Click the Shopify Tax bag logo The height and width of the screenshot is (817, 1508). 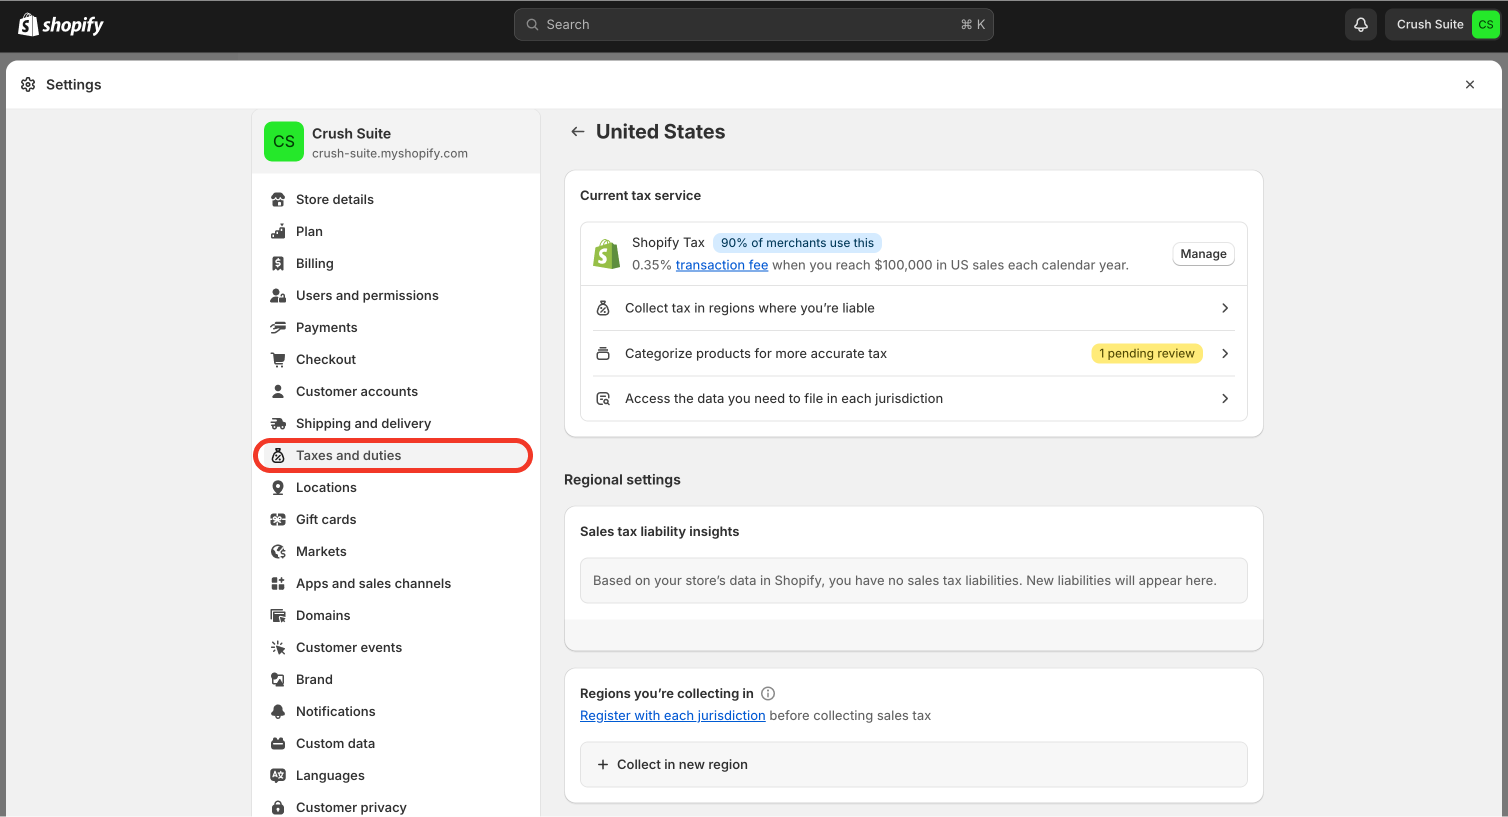pos(606,254)
